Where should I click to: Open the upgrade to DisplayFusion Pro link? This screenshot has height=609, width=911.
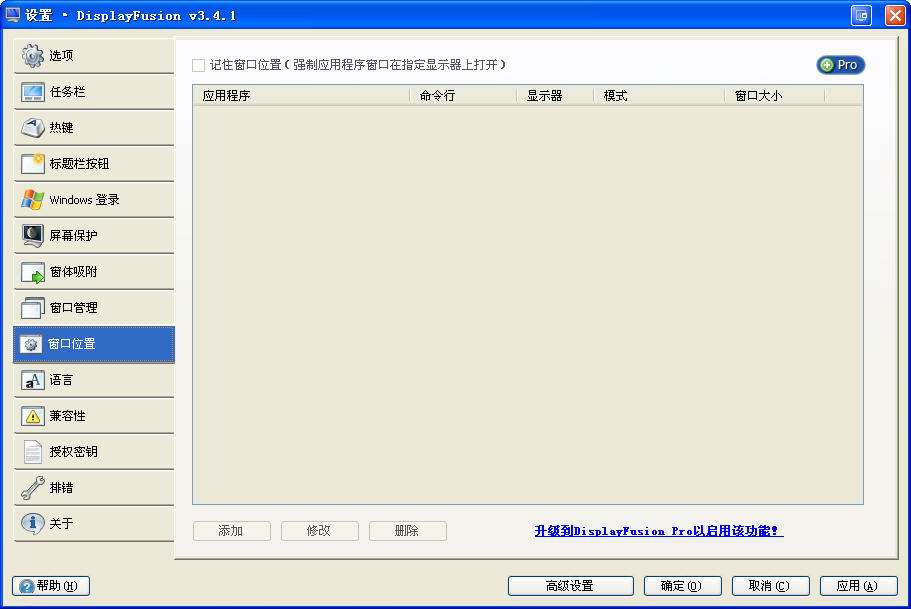tap(658, 531)
